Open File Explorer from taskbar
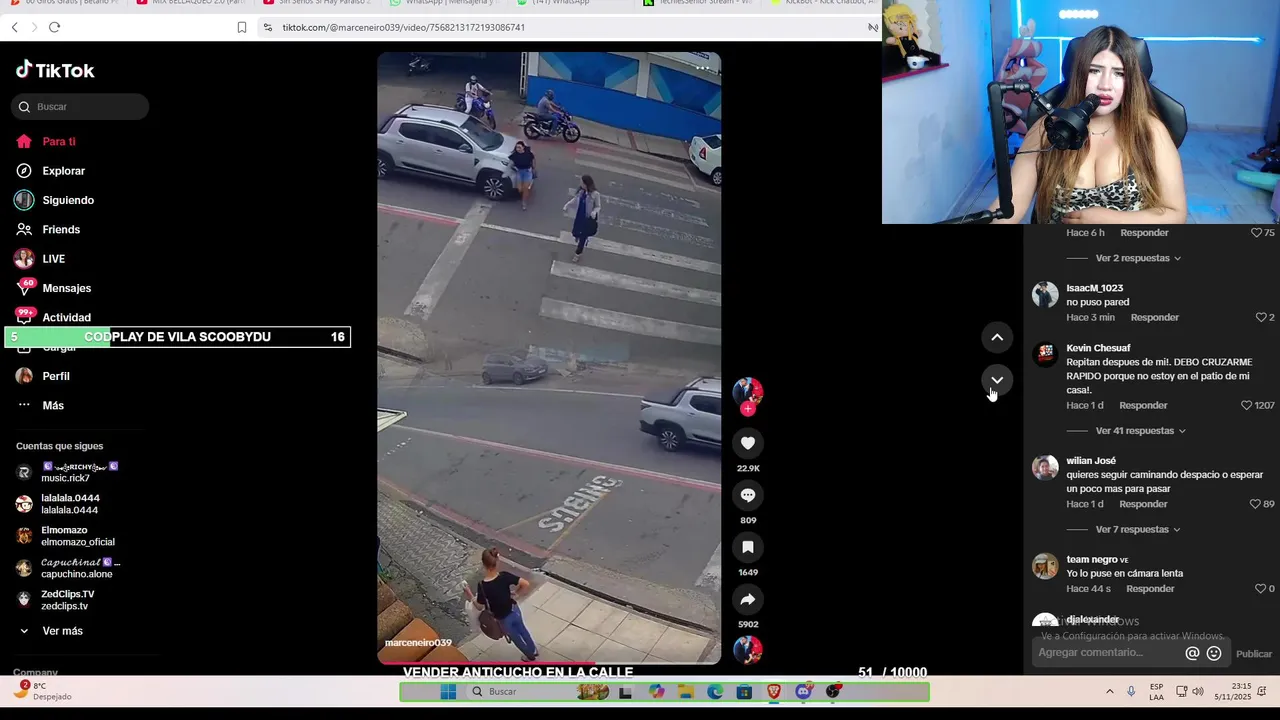Image resolution: width=1280 pixels, height=720 pixels. 686,692
